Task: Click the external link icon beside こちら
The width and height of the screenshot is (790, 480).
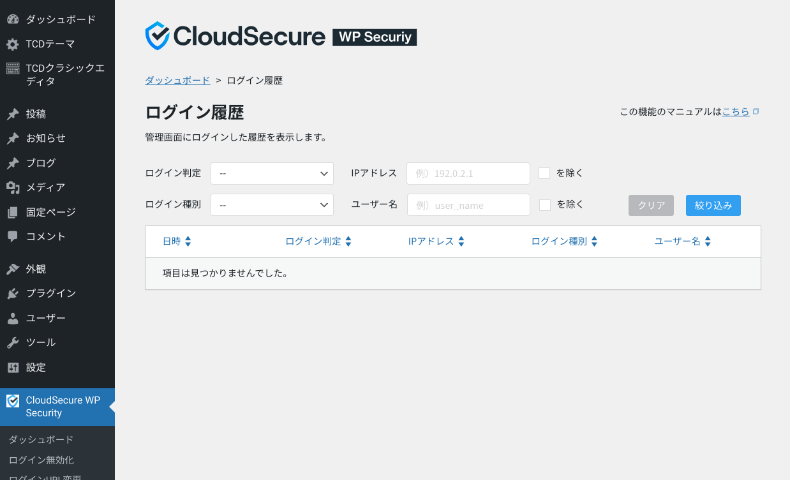Action: tap(756, 111)
